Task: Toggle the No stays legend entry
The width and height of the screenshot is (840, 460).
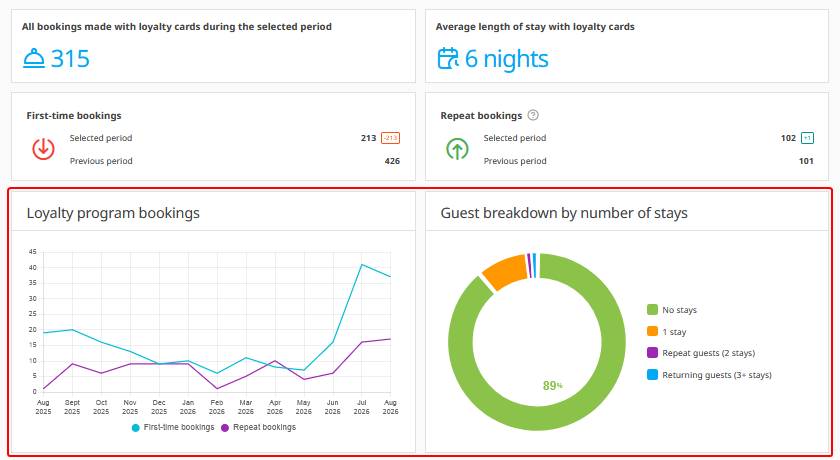Action: (x=672, y=310)
